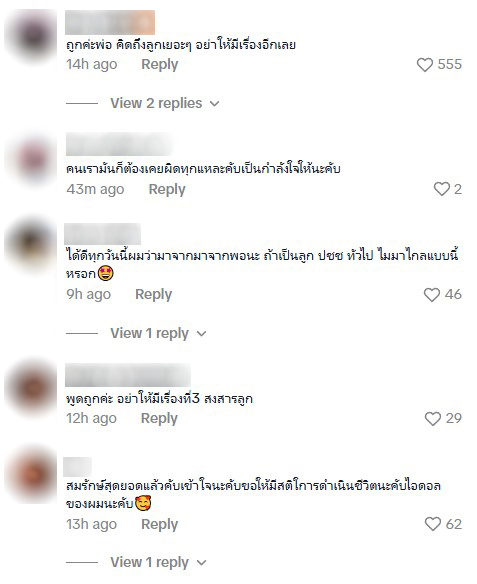Viewport: 477px width, 584px height.
Task: Expand View 1 reply under 13h comment
Action: pos(158,562)
